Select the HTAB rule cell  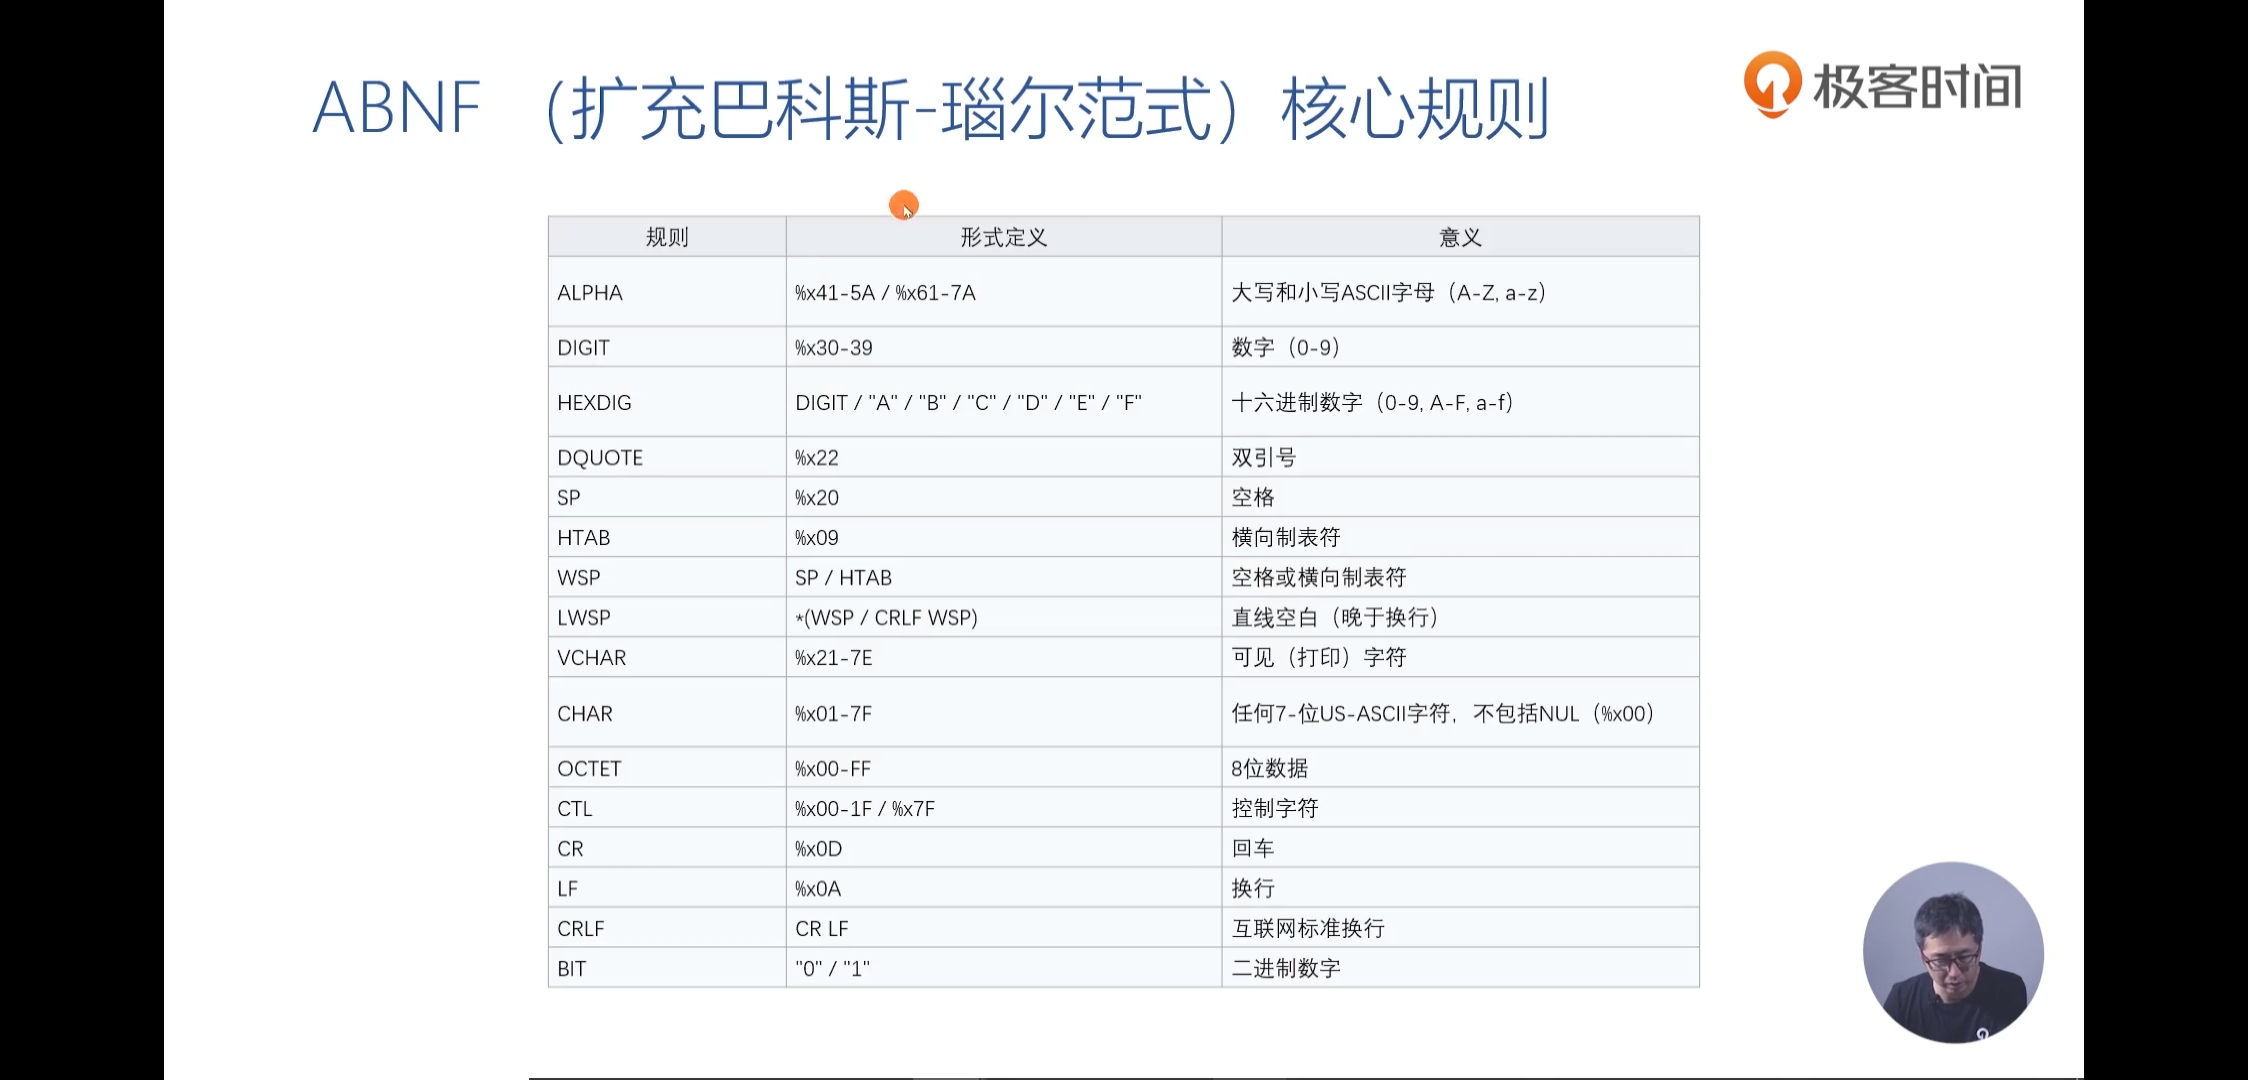coord(667,537)
